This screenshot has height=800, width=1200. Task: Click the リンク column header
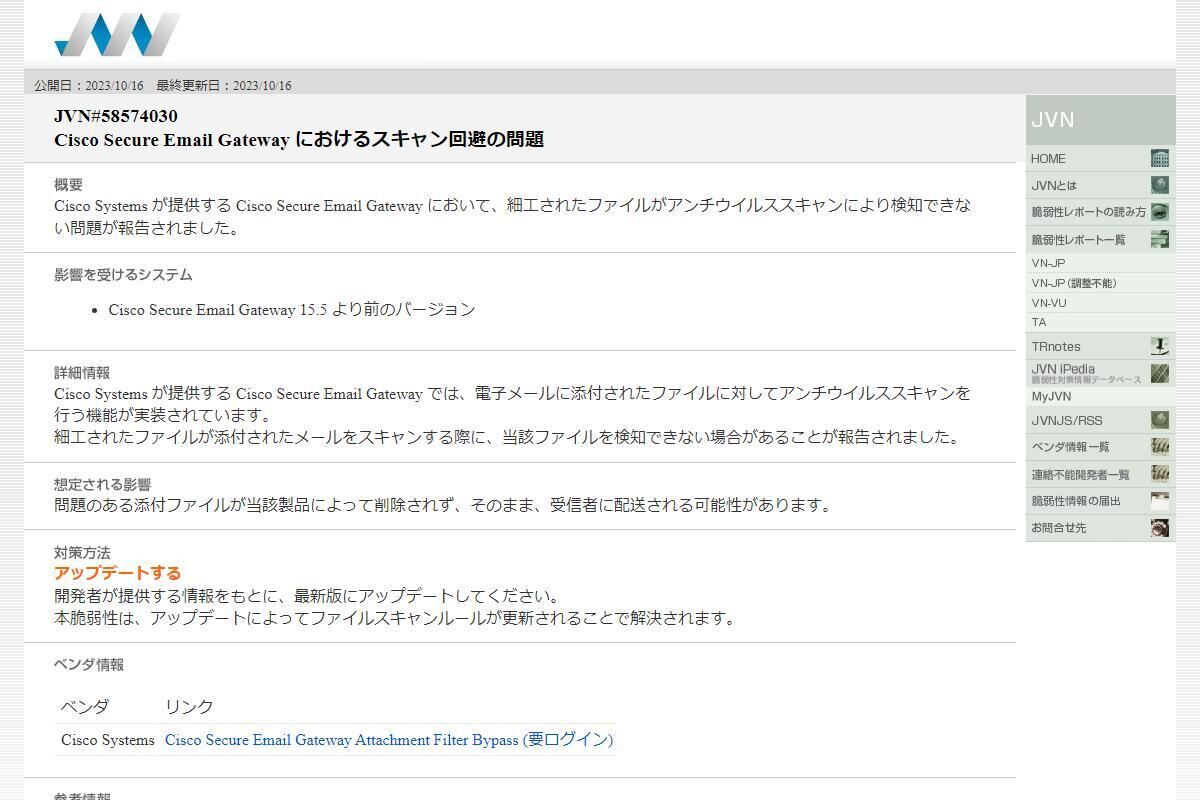(189, 707)
